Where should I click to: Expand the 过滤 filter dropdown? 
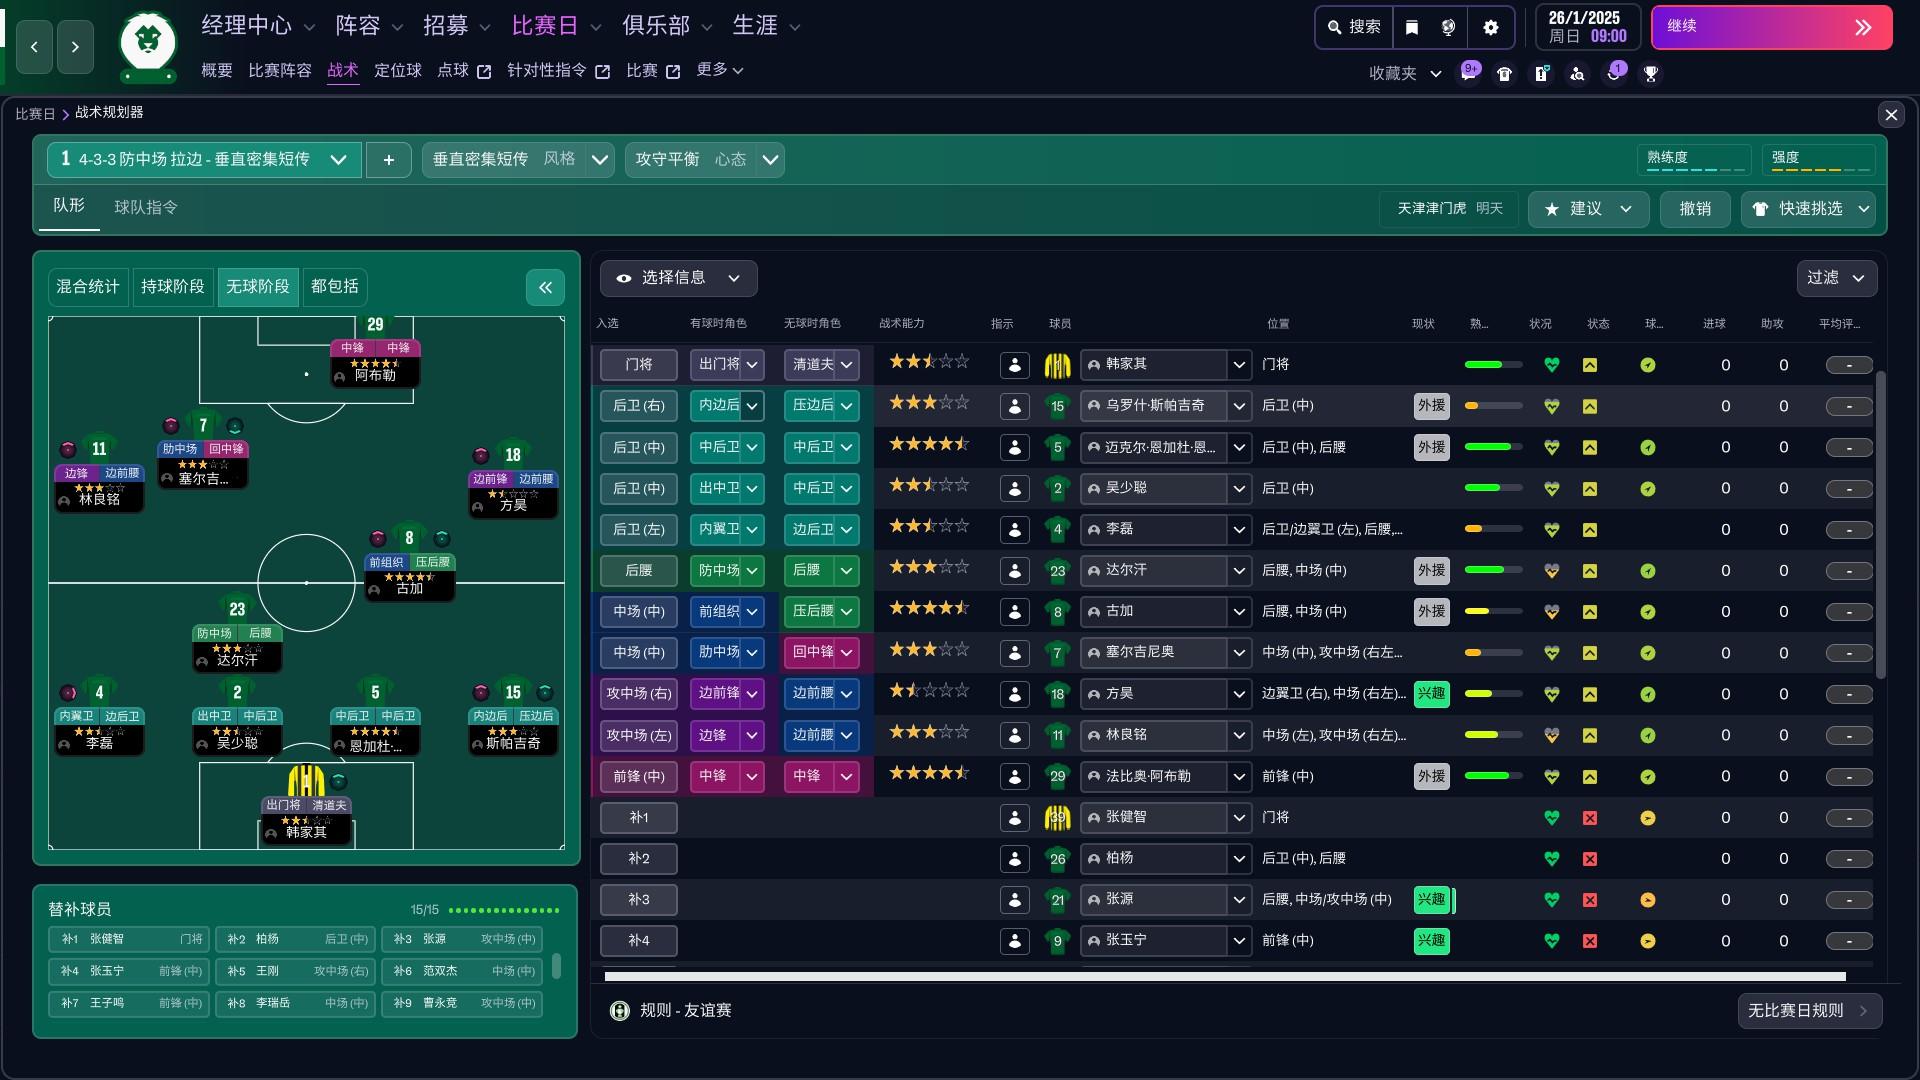(1836, 278)
